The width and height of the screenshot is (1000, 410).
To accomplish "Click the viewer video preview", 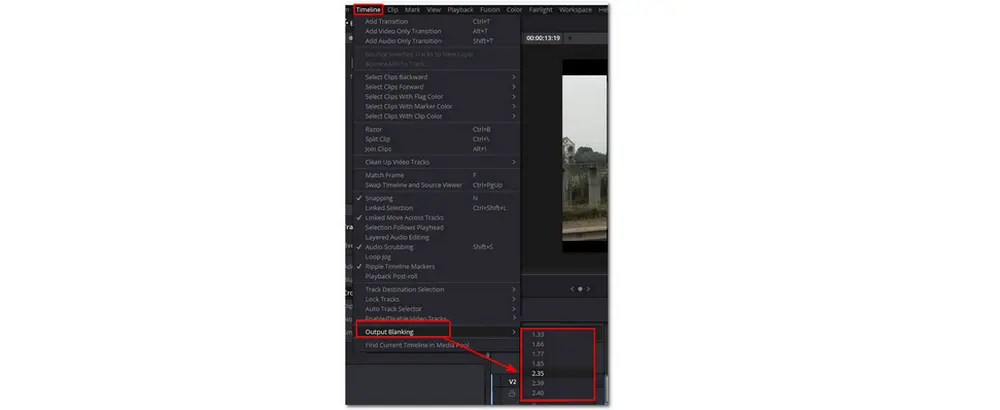I will point(585,156).
